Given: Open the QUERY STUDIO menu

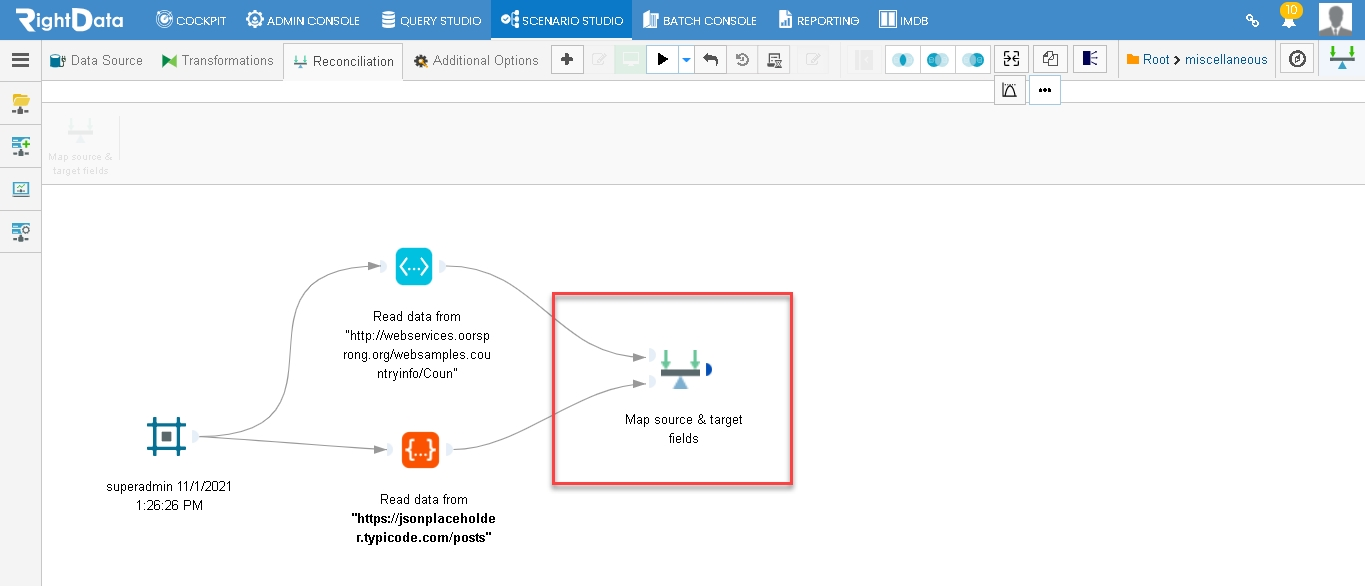Looking at the screenshot, I should tap(431, 20).
